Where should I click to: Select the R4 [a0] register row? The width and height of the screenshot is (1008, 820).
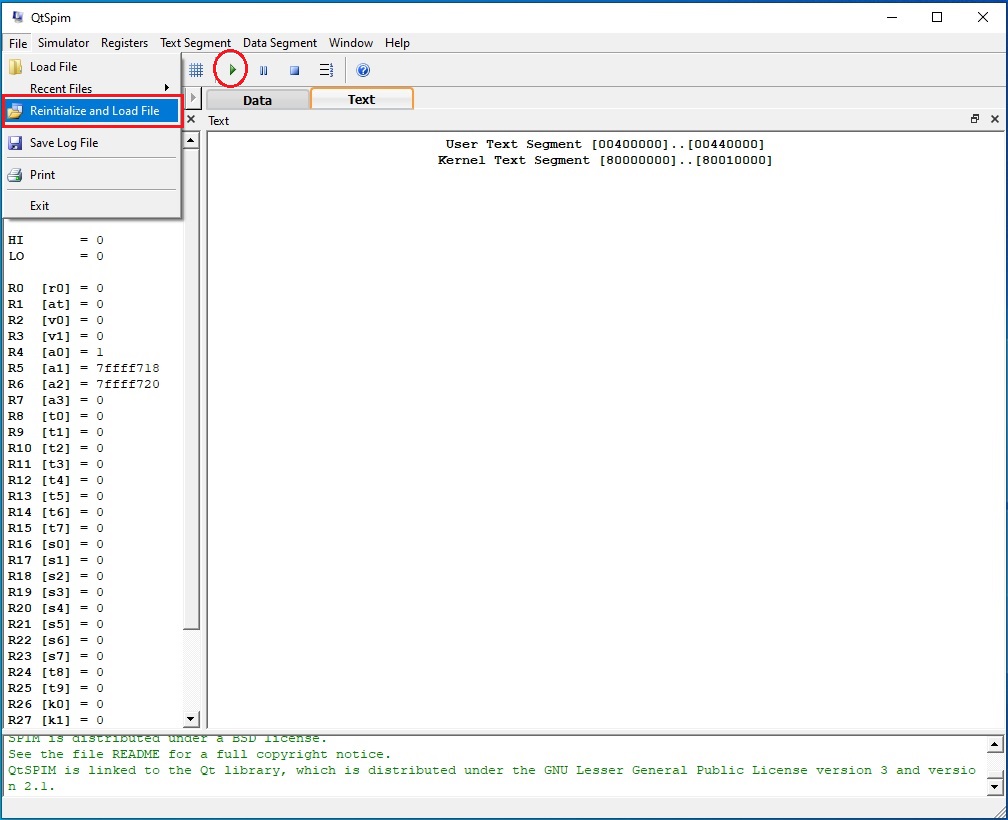click(x=55, y=352)
